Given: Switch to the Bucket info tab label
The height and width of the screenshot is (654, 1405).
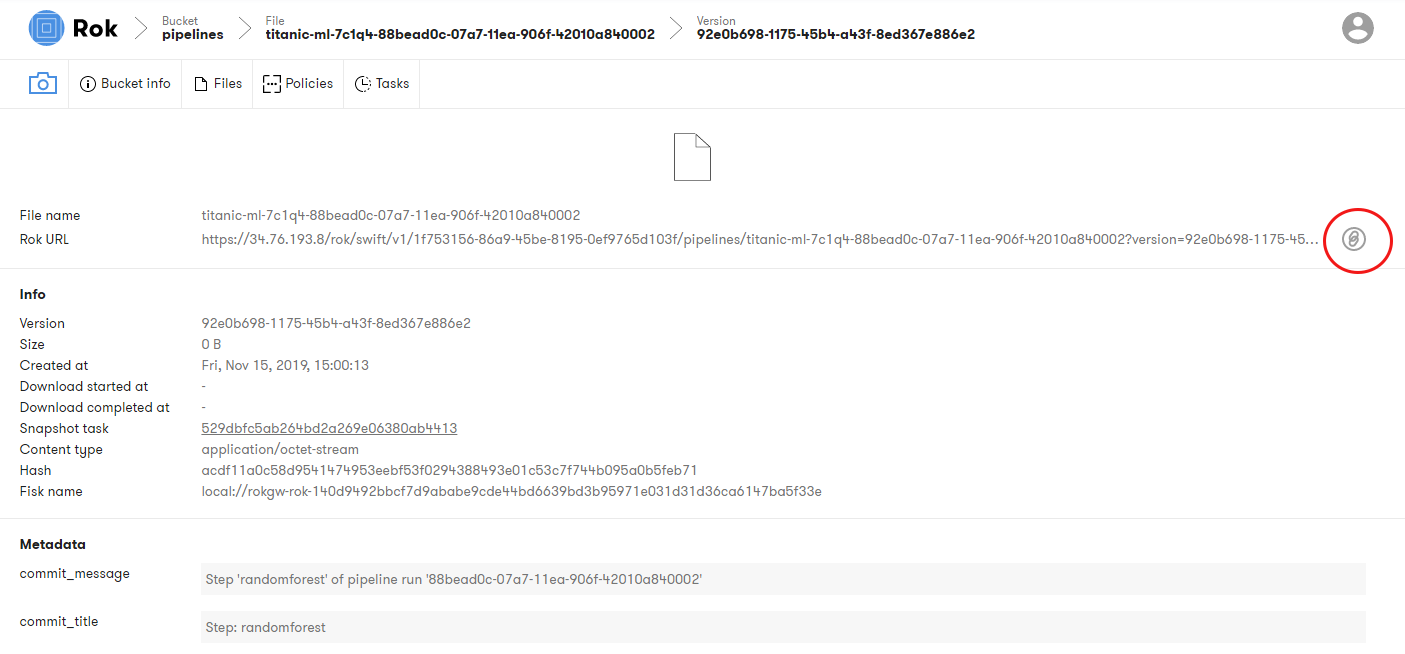Looking at the screenshot, I should pyautogui.click(x=136, y=84).
